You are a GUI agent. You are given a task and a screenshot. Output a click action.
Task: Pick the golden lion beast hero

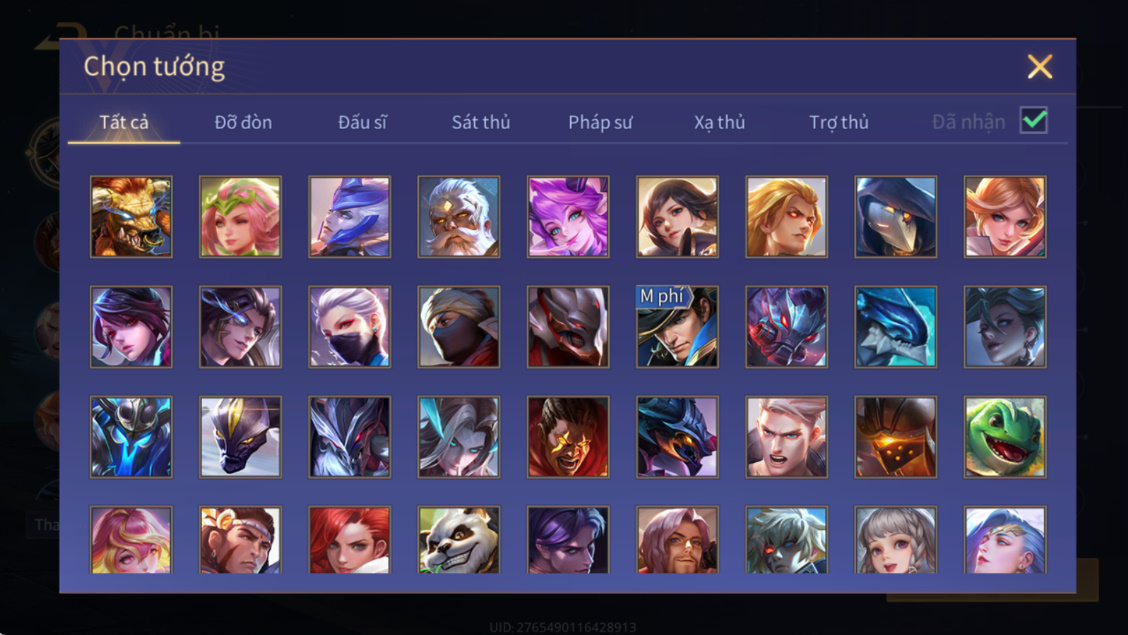coord(131,216)
